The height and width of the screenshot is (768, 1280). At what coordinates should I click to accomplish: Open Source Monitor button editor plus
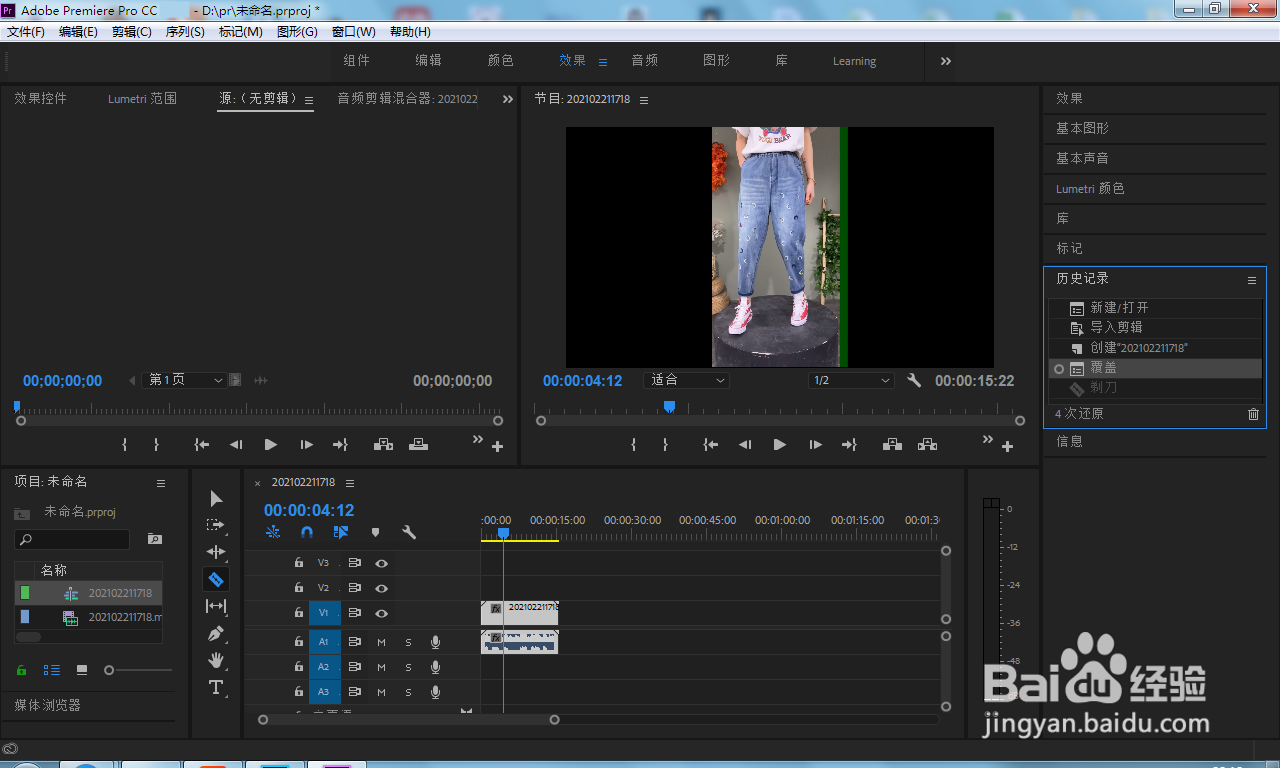point(497,447)
